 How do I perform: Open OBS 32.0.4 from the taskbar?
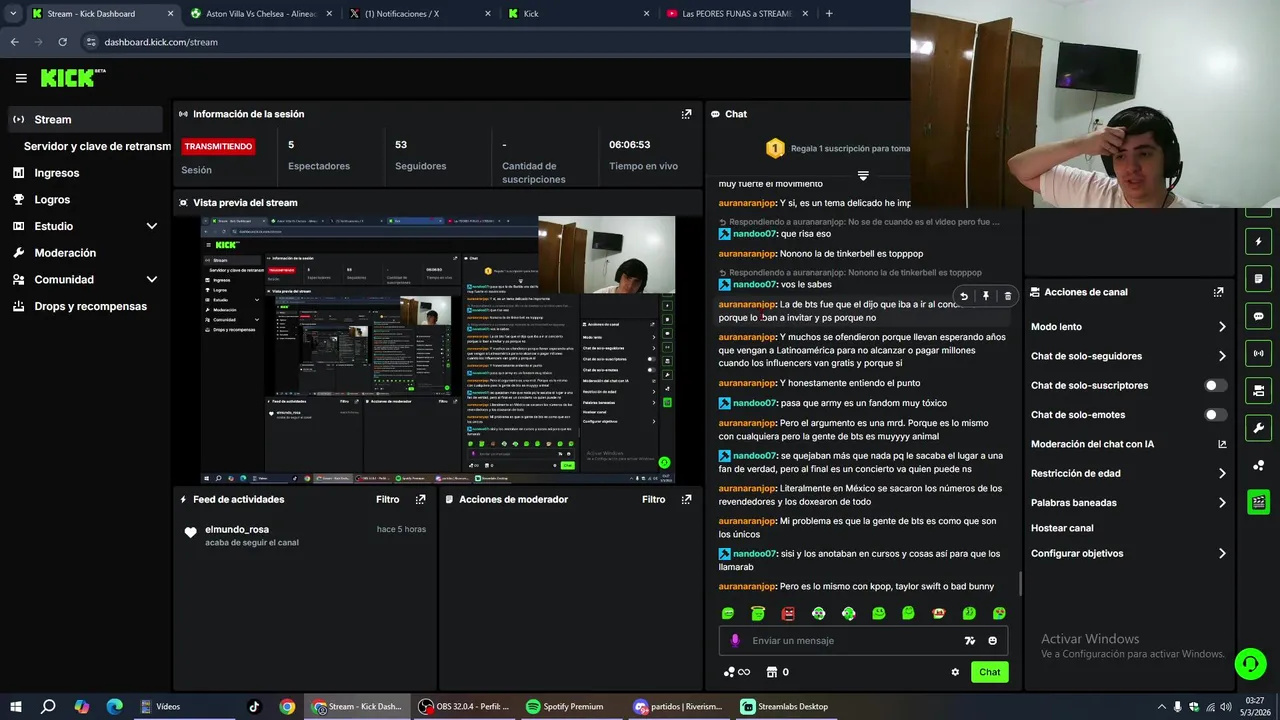(465, 706)
